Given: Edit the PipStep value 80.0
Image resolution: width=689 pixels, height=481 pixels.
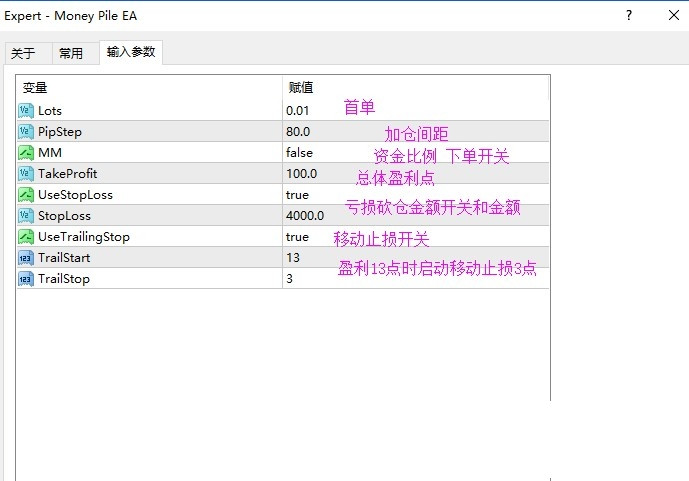Looking at the screenshot, I should coord(298,132).
